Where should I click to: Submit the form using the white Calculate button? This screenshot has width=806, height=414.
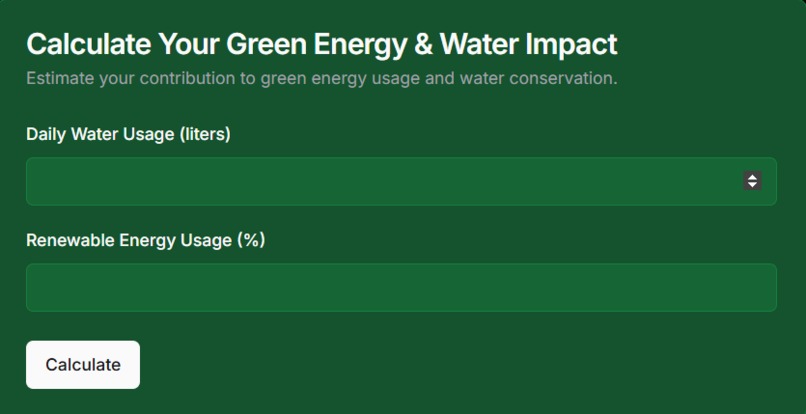click(83, 365)
